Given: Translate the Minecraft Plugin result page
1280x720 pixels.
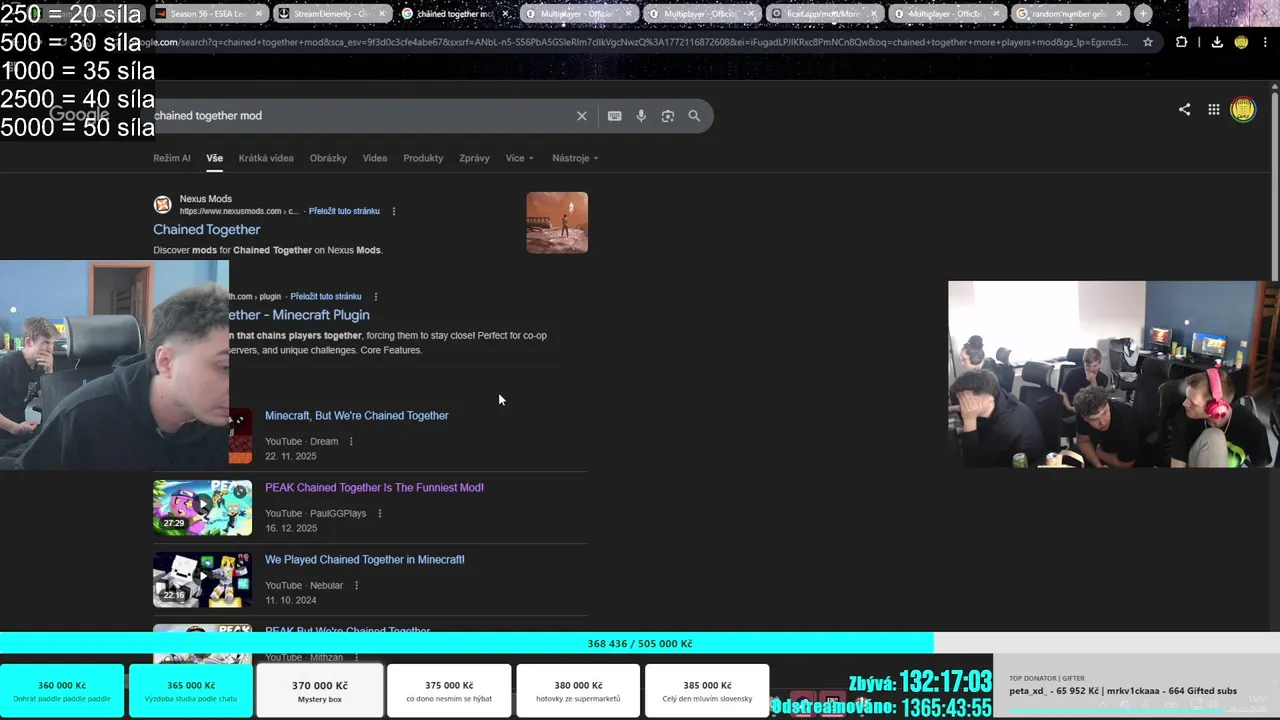Looking at the screenshot, I should [x=326, y=297].
